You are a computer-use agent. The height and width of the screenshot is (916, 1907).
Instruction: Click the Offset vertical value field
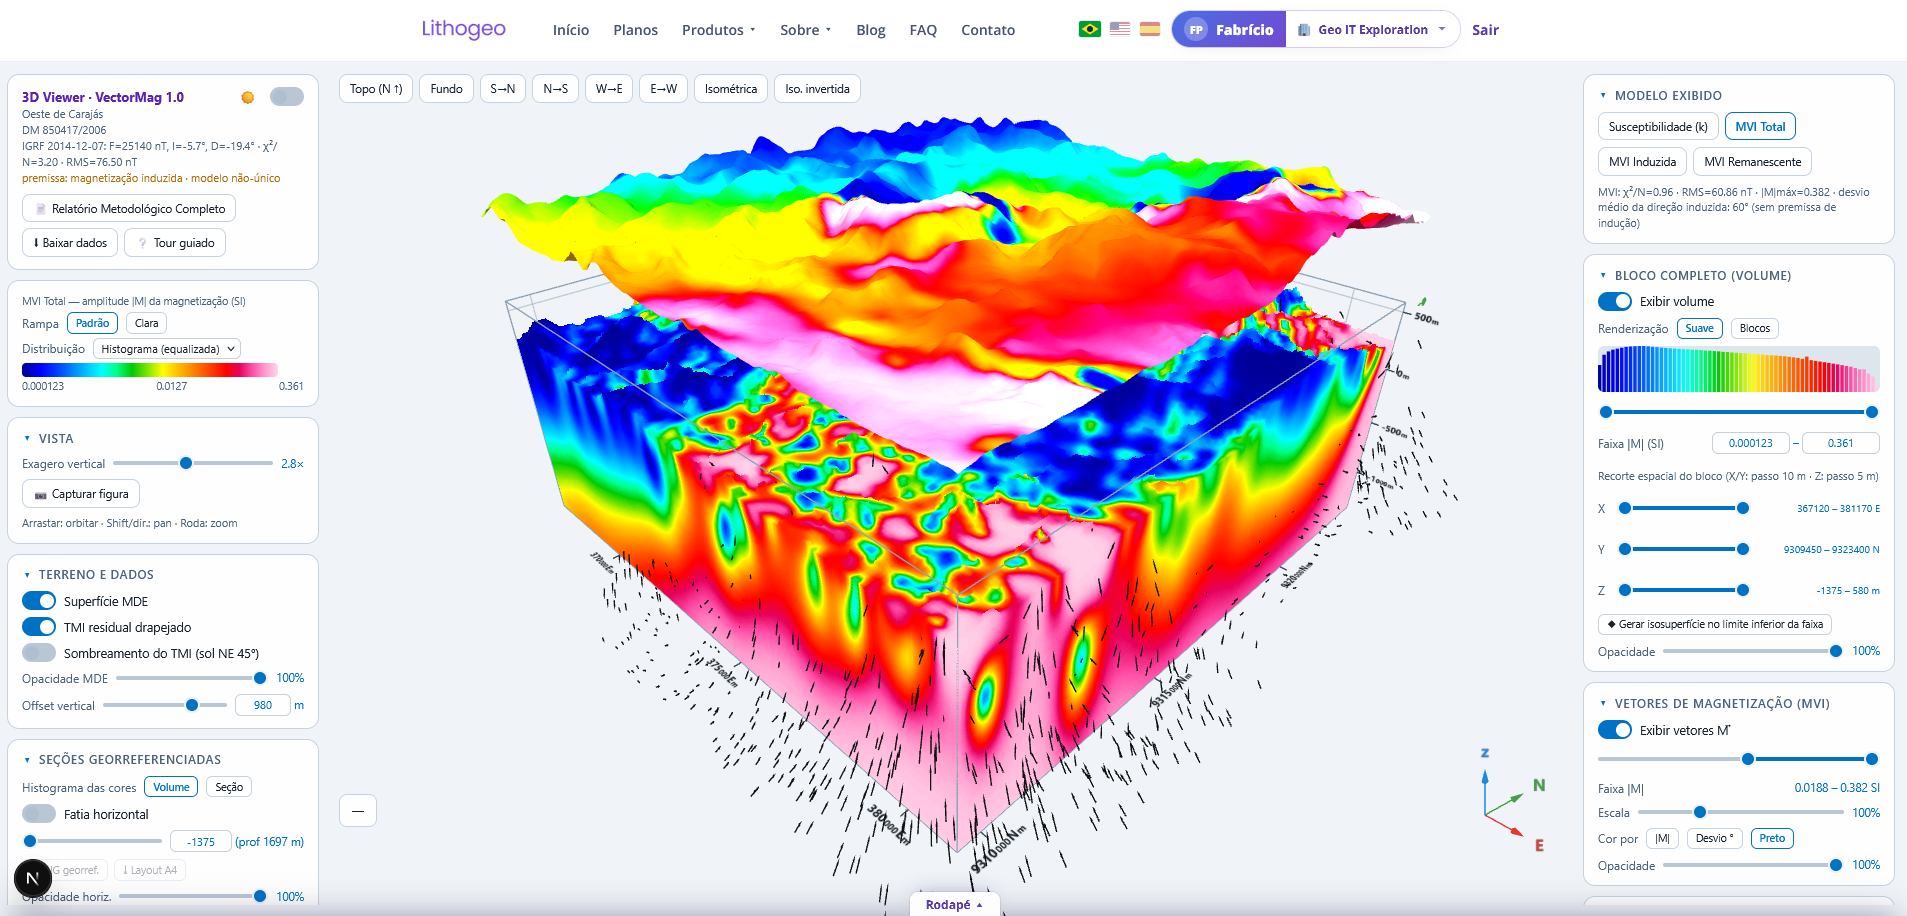pos(263,705)
